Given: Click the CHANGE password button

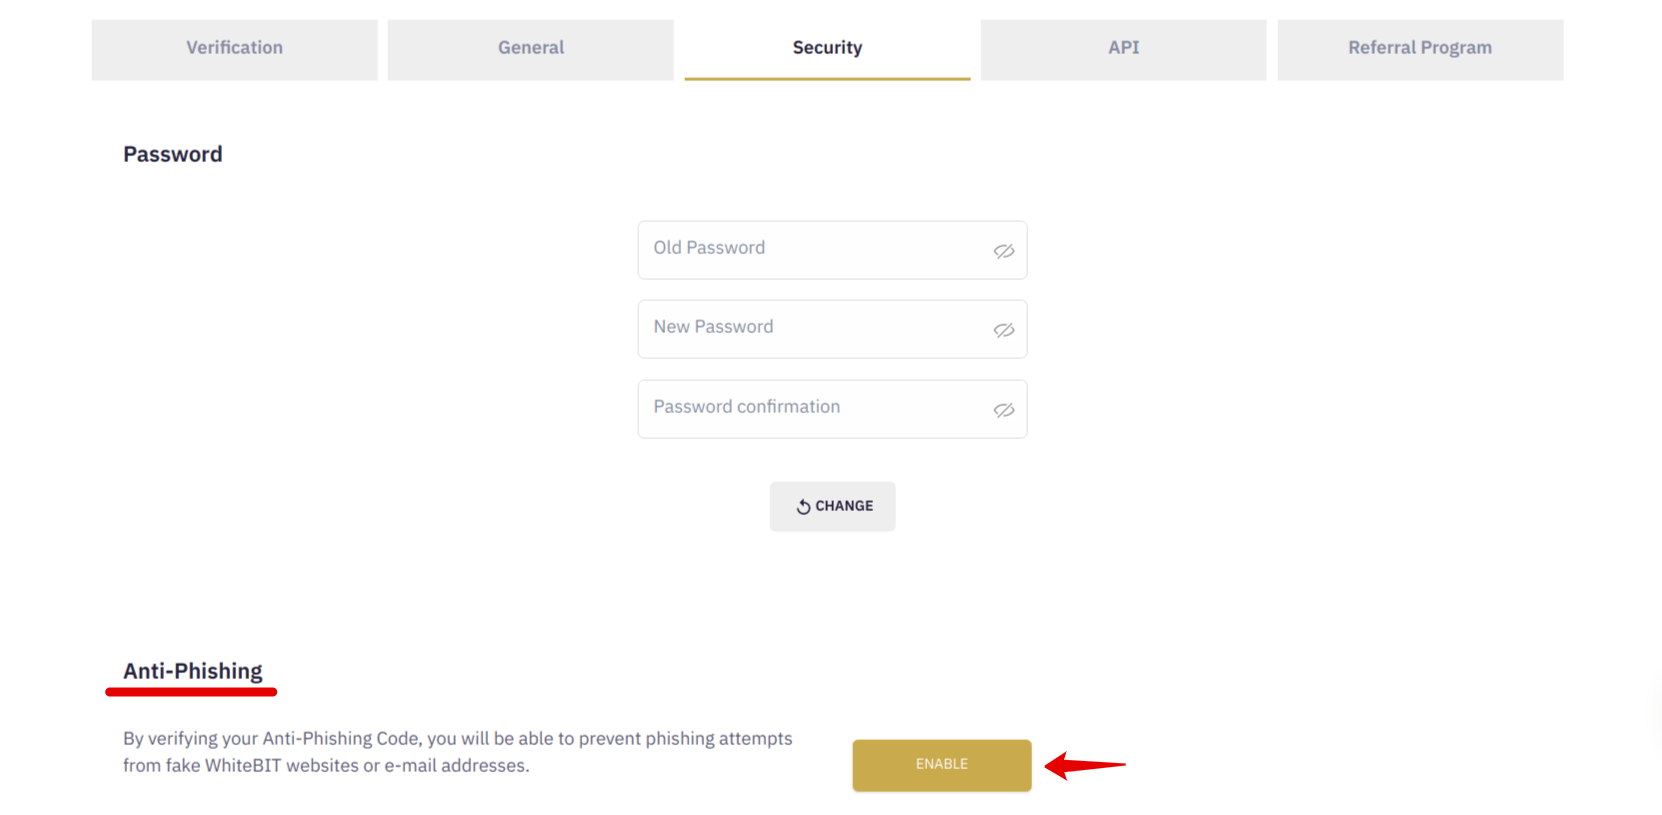Looking at the screenshot, I should click(x=832, y=506).
